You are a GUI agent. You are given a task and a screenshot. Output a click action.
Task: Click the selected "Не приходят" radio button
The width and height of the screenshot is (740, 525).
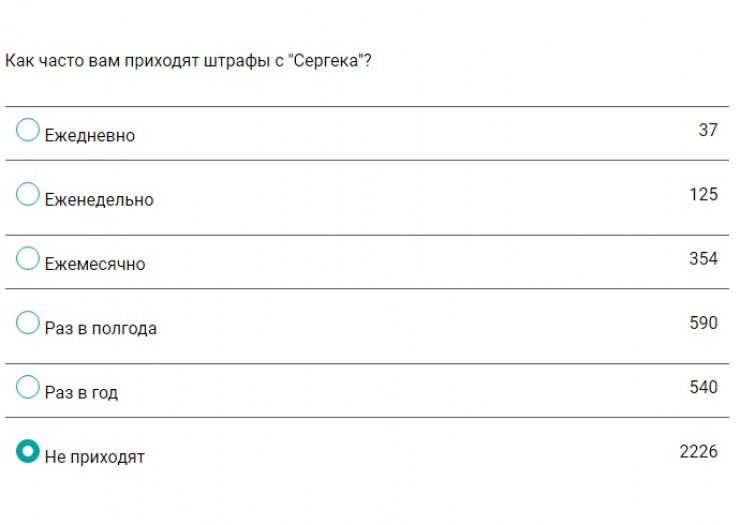28,451
